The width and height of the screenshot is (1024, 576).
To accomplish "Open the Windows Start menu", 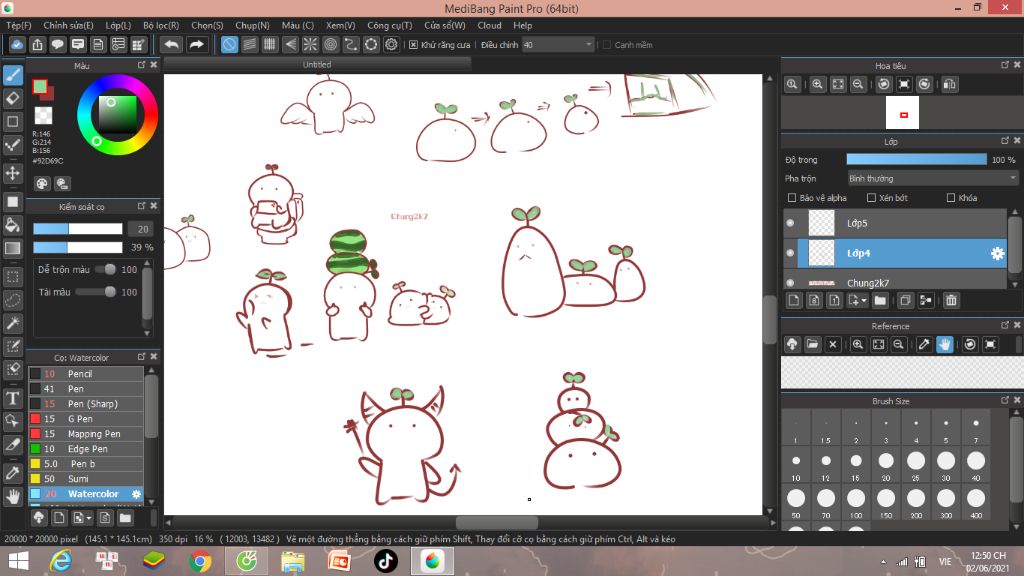I will 18,561.
